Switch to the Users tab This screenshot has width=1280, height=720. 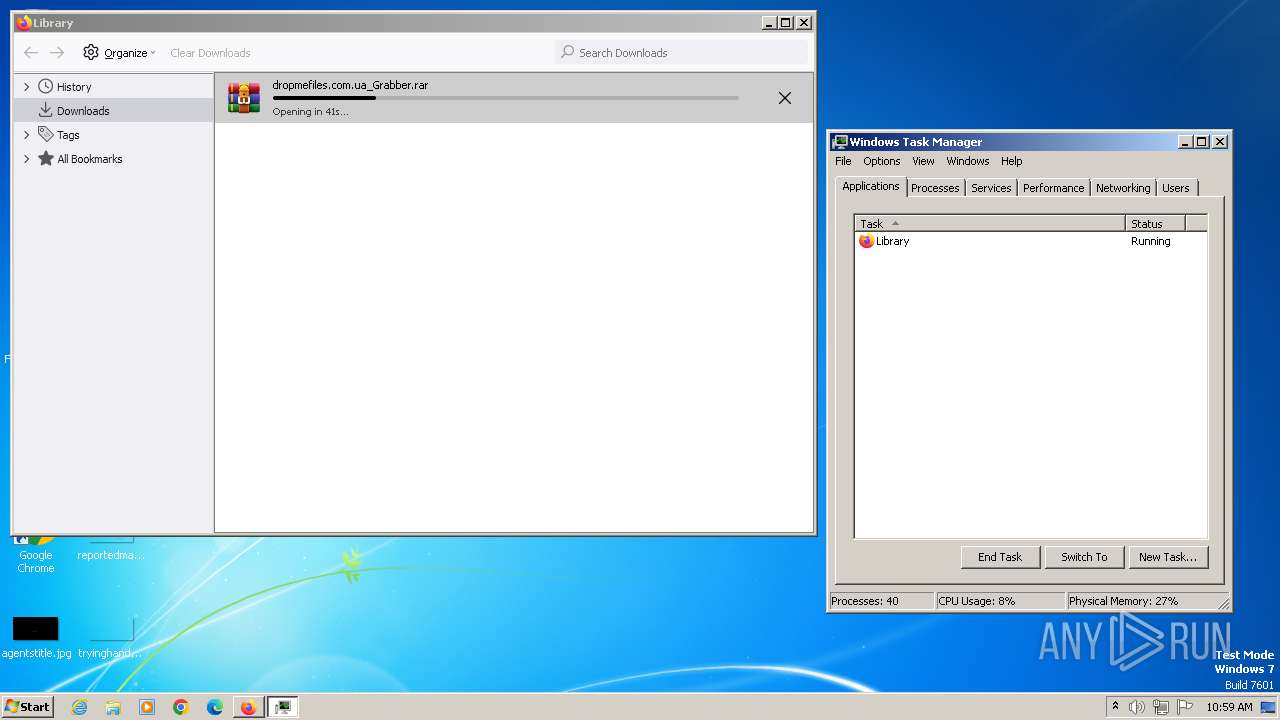tap(1176, 188)
